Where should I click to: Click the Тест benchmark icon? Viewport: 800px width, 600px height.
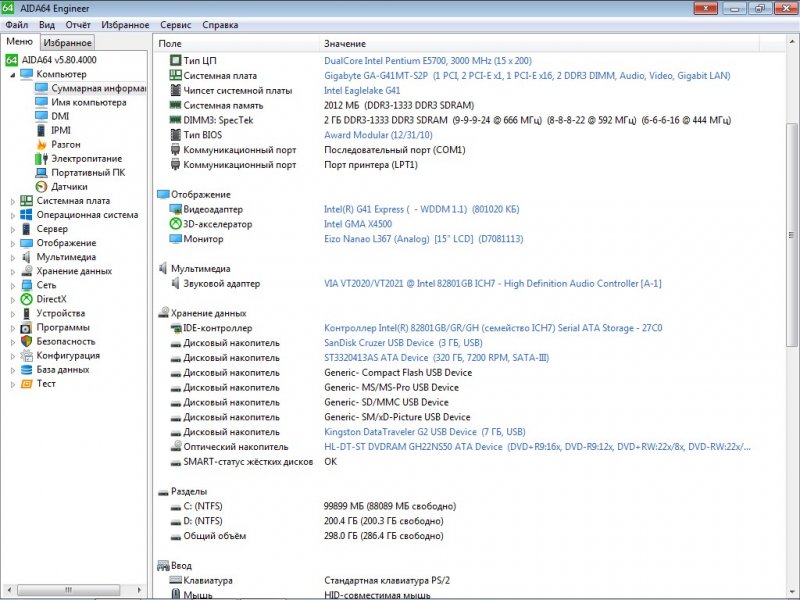click(25, 382)
